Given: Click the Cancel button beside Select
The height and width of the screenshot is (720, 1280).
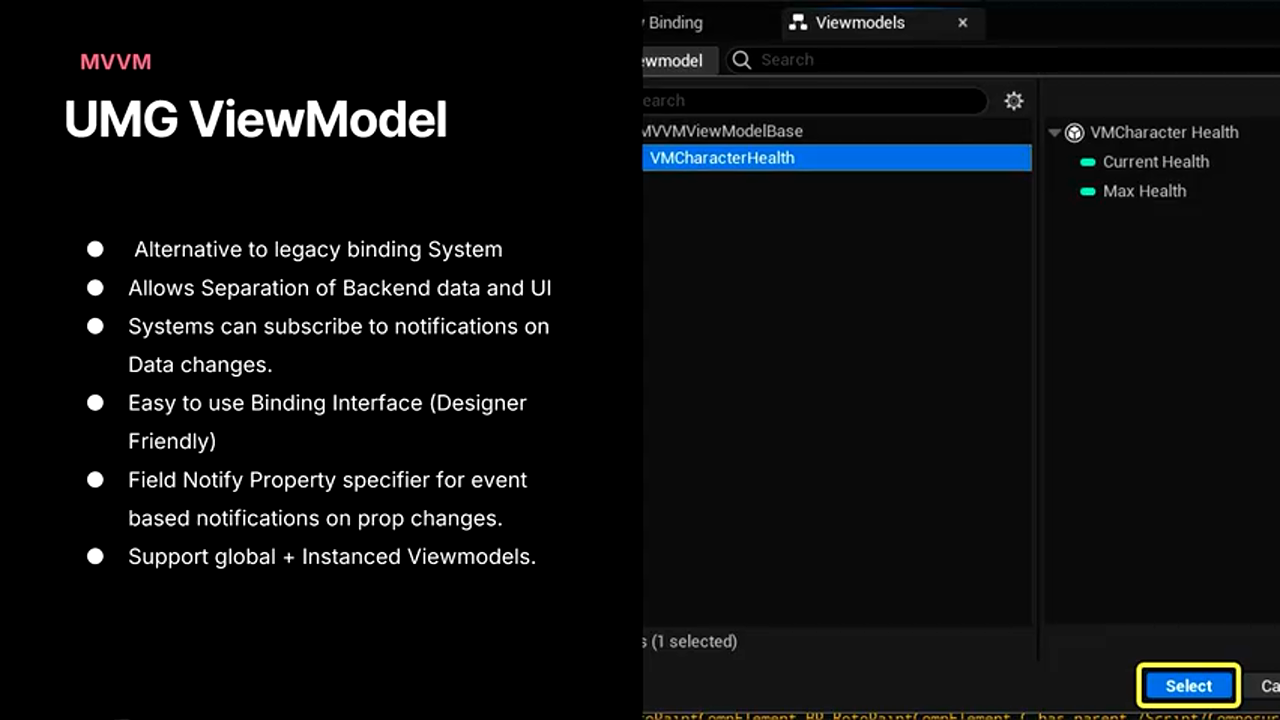Looking at the screenshot, I should 1268,686.
